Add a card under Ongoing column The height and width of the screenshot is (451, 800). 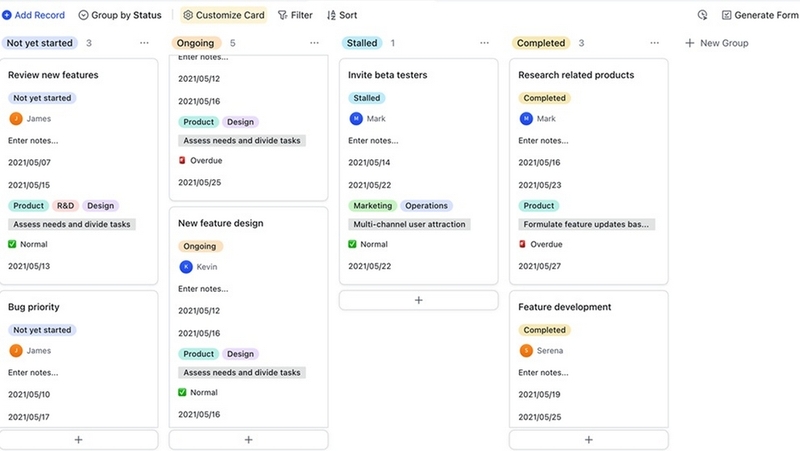(x=248, y=440)
